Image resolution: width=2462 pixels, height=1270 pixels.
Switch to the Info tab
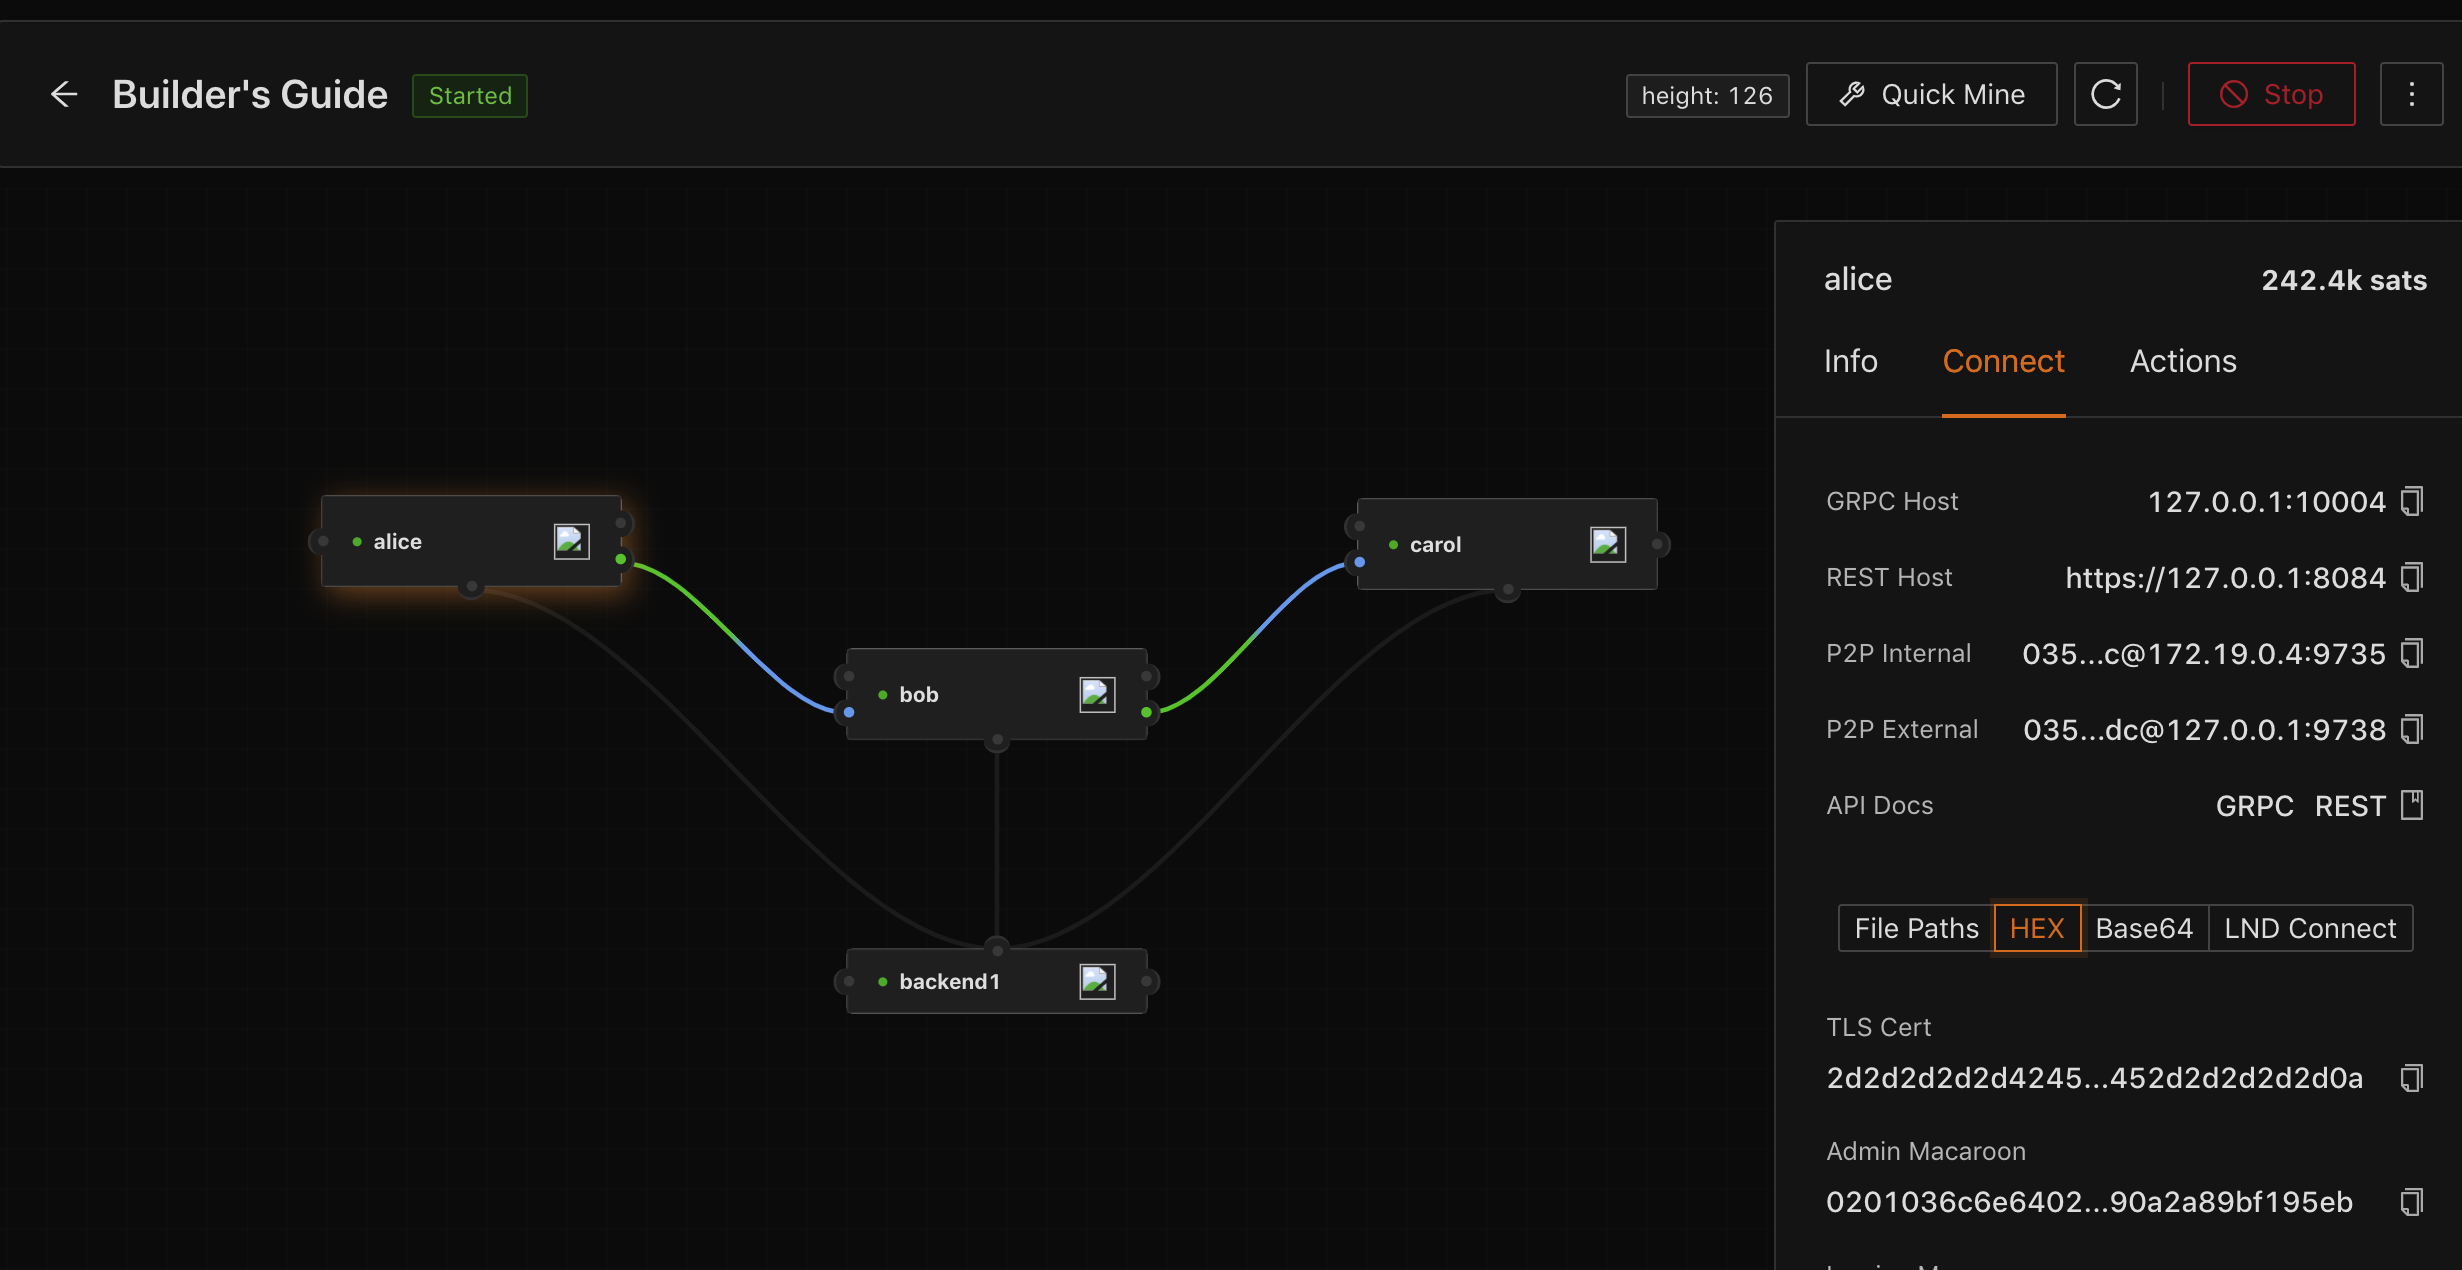point(1850,361)
